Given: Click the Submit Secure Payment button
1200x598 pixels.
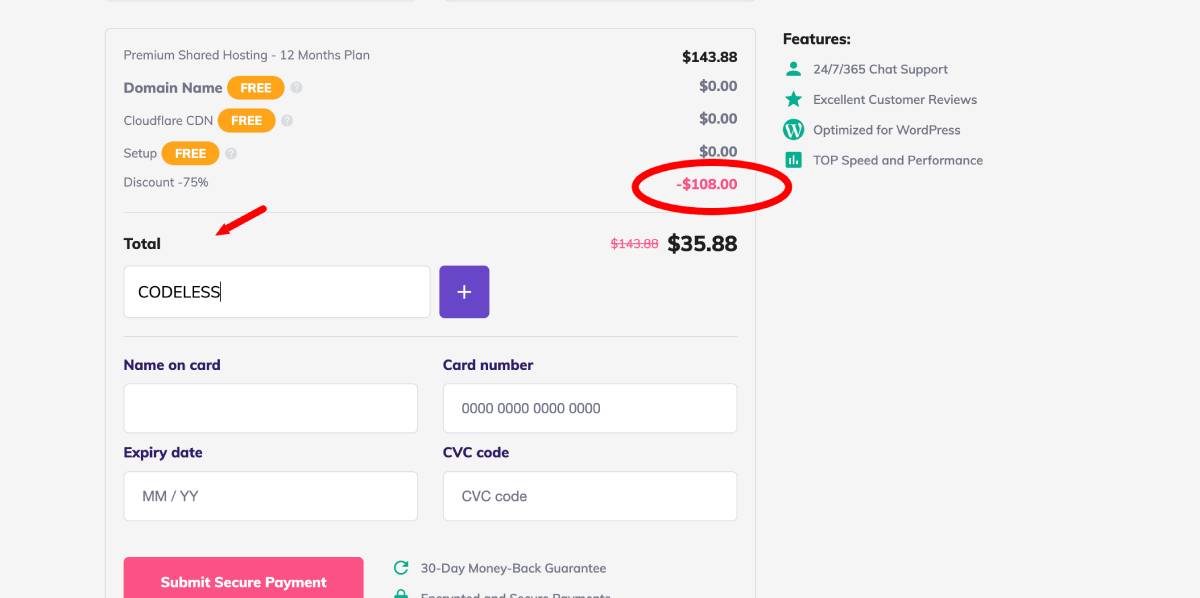Looking at the screenshot, I should point(244,578).
